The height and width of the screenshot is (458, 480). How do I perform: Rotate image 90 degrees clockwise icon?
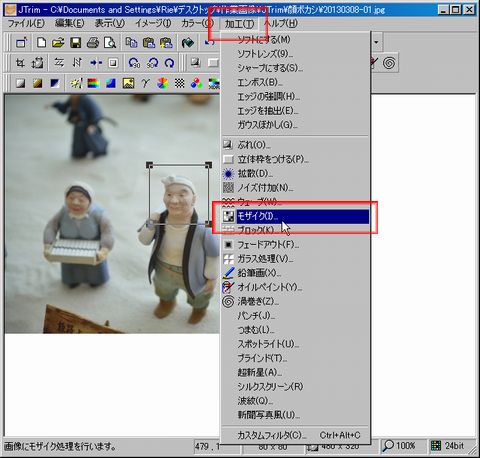click(x=153, y=63)
